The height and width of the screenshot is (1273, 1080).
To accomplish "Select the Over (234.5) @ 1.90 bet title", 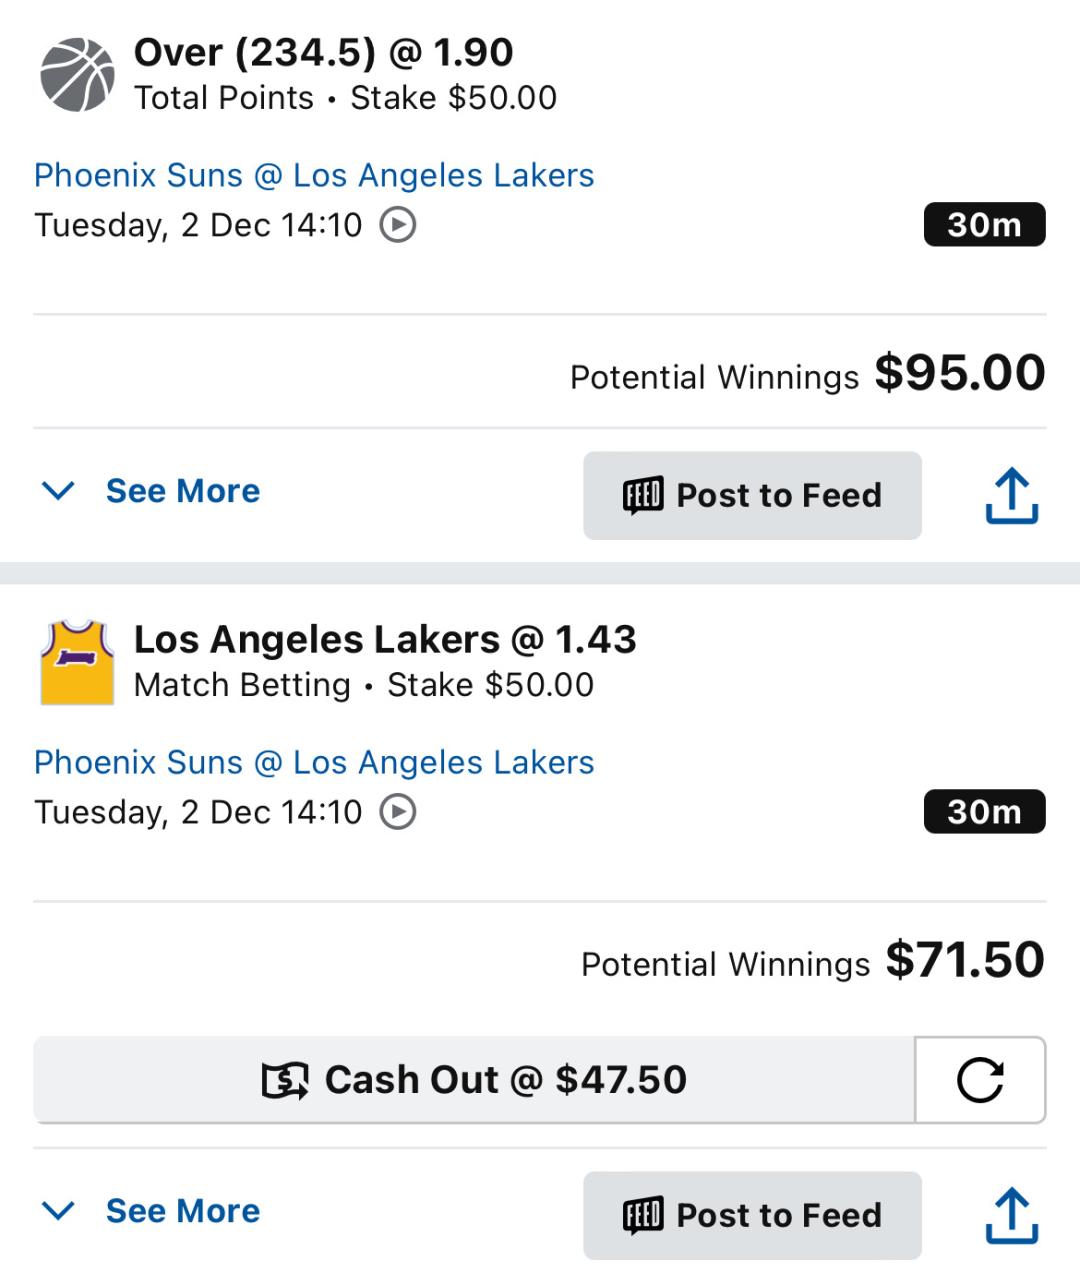I will click(x=323, y=53).
